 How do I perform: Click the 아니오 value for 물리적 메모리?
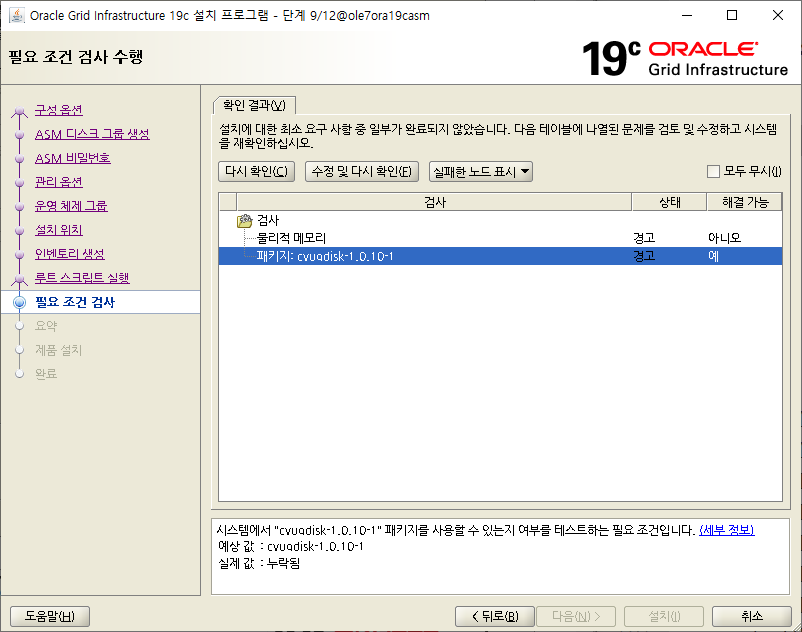[724, 238]
